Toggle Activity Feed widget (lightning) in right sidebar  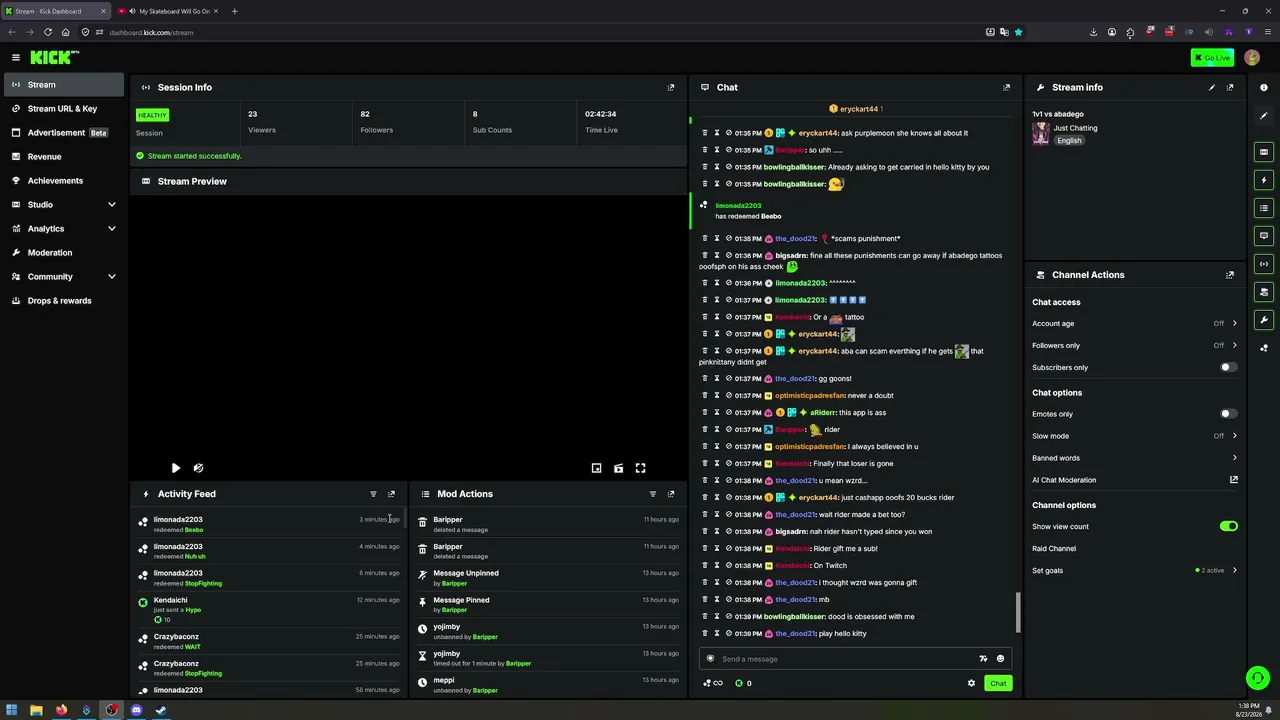[1264, 180]
